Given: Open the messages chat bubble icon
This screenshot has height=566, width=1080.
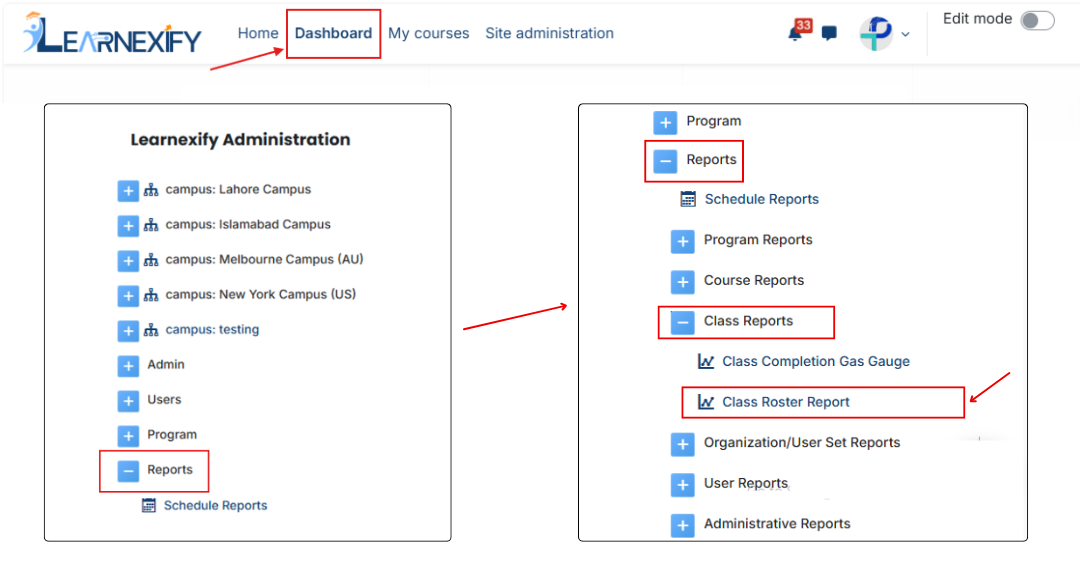Looking at the screenshot, I should (829, 33).
